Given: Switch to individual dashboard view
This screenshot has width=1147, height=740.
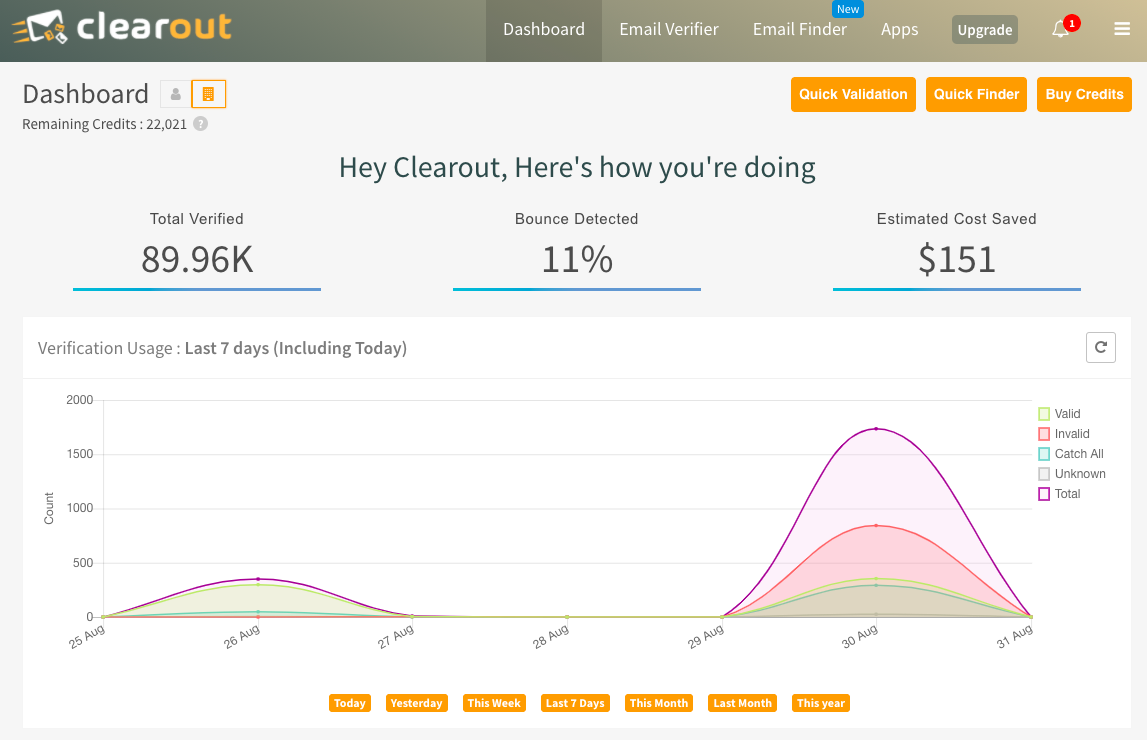Looking at the screenshot, I should coord(174,93).
